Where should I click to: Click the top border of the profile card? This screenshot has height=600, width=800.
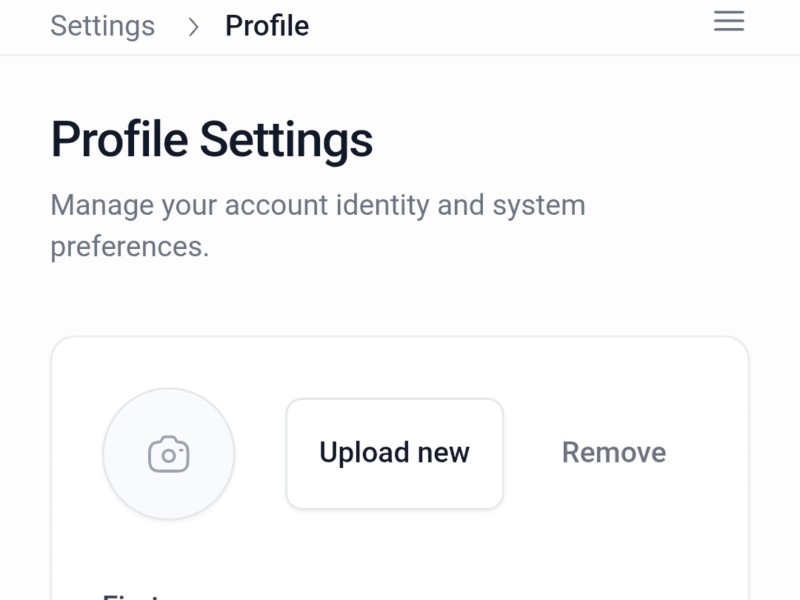(x=400, y=337)
